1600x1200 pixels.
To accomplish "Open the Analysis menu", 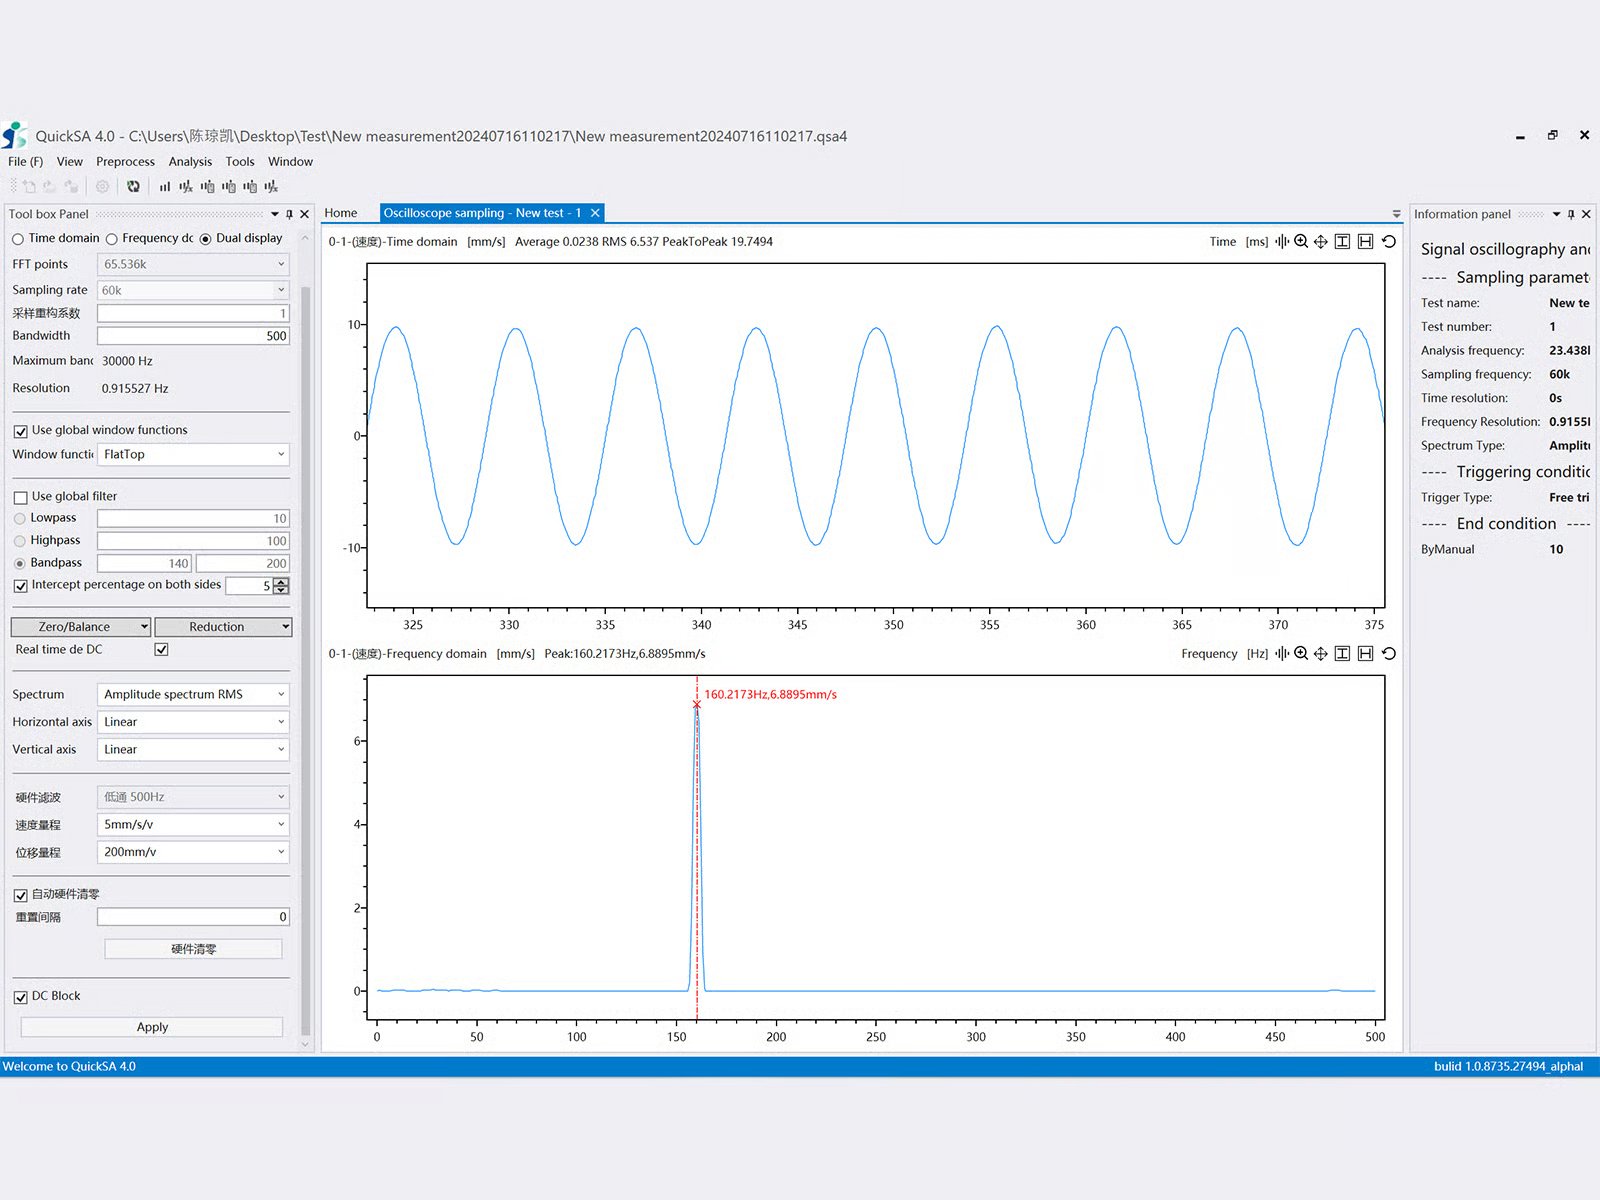I will tap(190, 162).
